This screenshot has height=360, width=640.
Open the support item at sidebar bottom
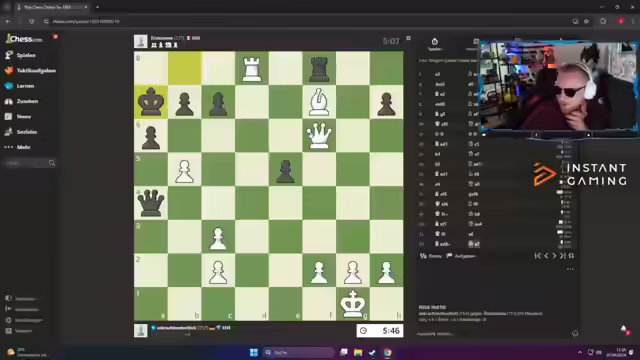coord(18,331)
